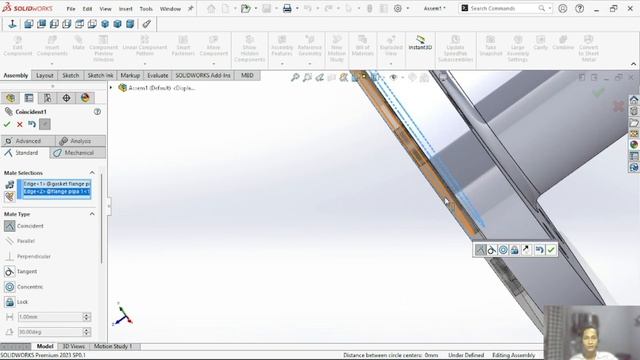Open the Print dropdown arrow
The image size is (640, 360).
[x=297, y=9]
